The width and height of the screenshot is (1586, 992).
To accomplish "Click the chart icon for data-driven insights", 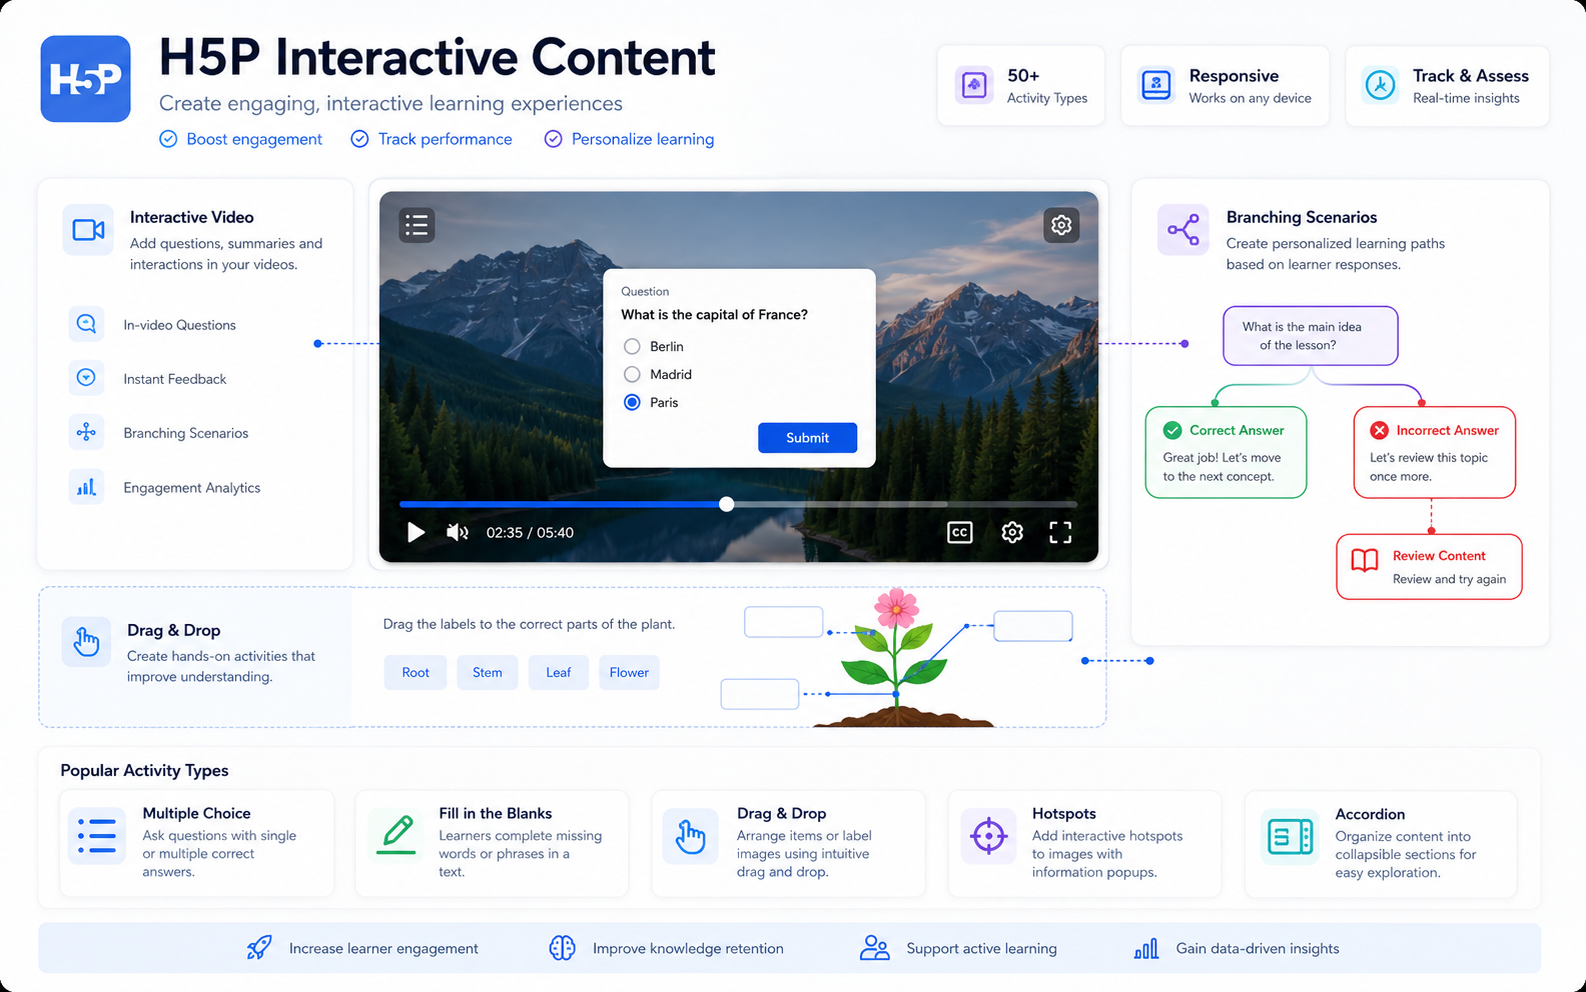I will (1146, 949).
